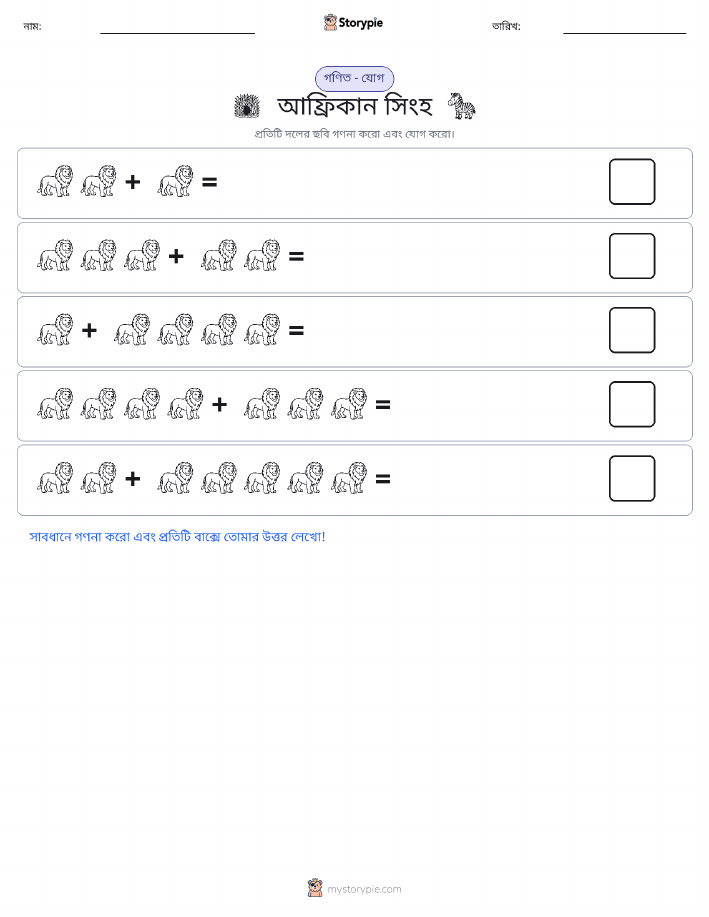Image resolution: width=709 pixels, height=917 pixels.
Task: Click the answer box in the first row
Action: [632, 182]
